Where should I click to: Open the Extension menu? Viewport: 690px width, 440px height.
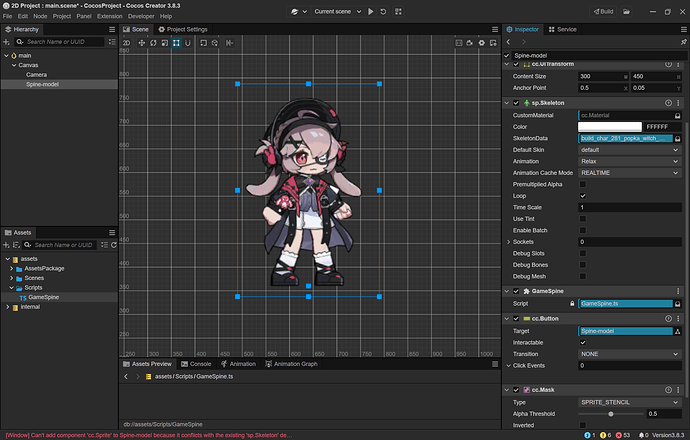[110, 17]
